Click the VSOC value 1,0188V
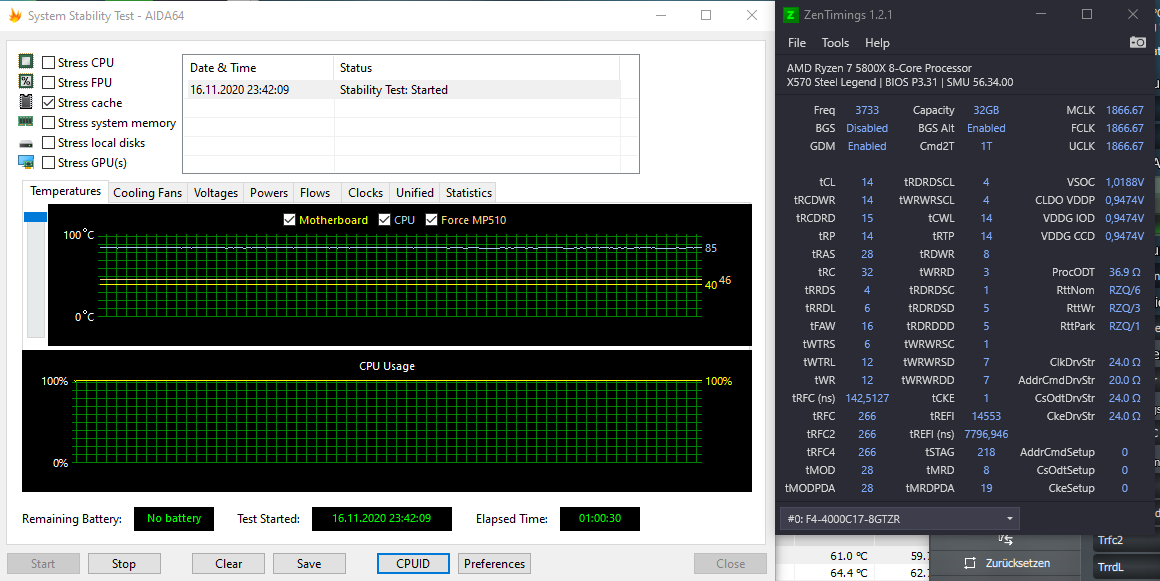The width and height of the screenshot is (1160, 581). pyautogui.click(x=1124, y=182)
